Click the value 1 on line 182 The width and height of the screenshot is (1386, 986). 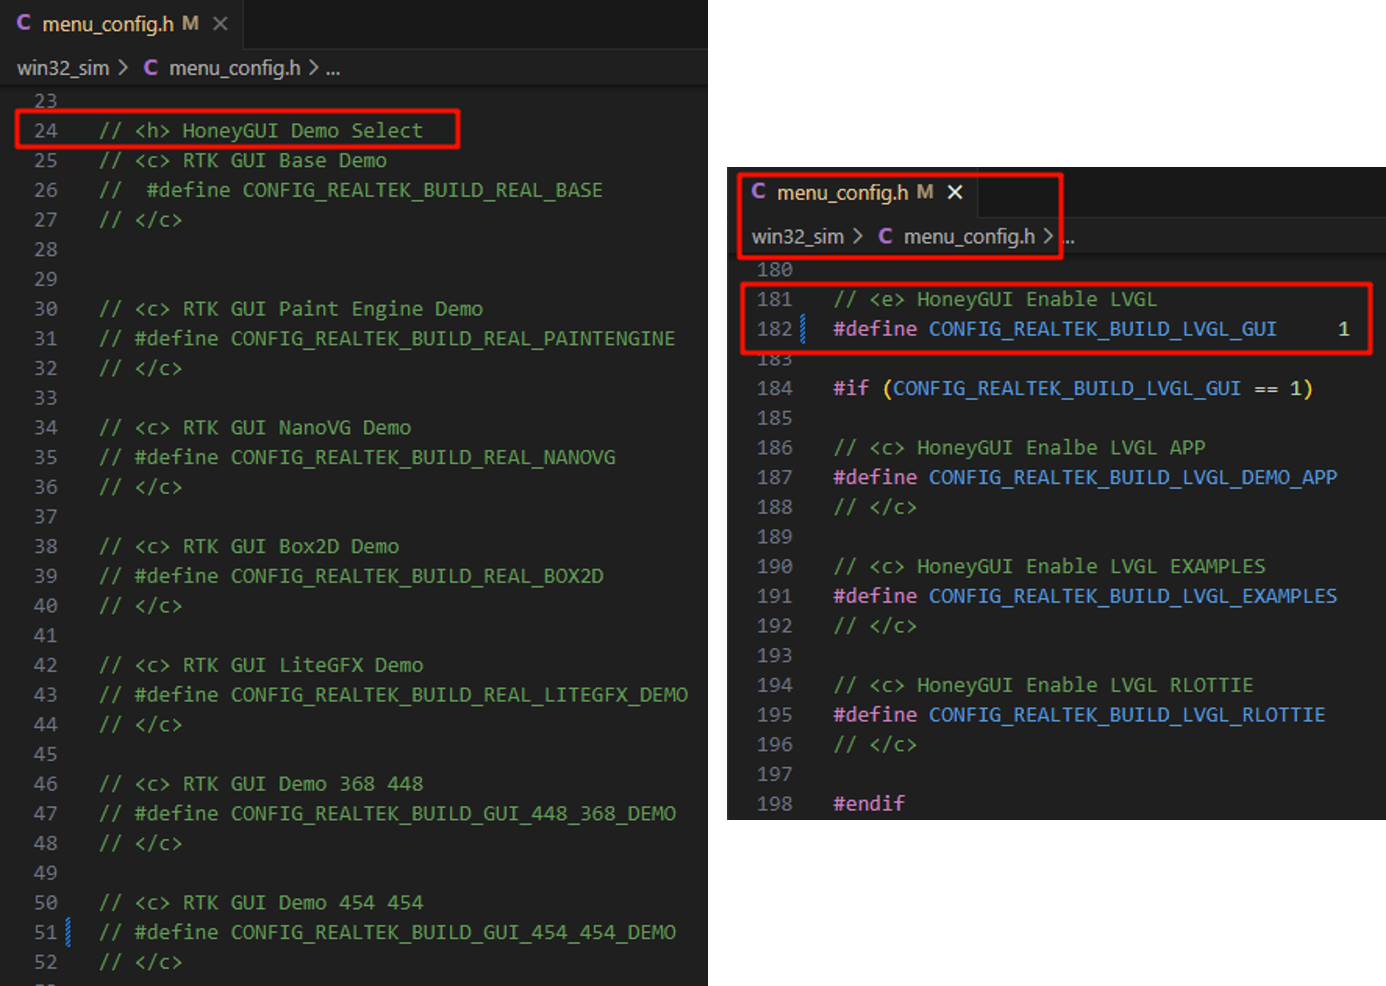(x=1344, y=329)
